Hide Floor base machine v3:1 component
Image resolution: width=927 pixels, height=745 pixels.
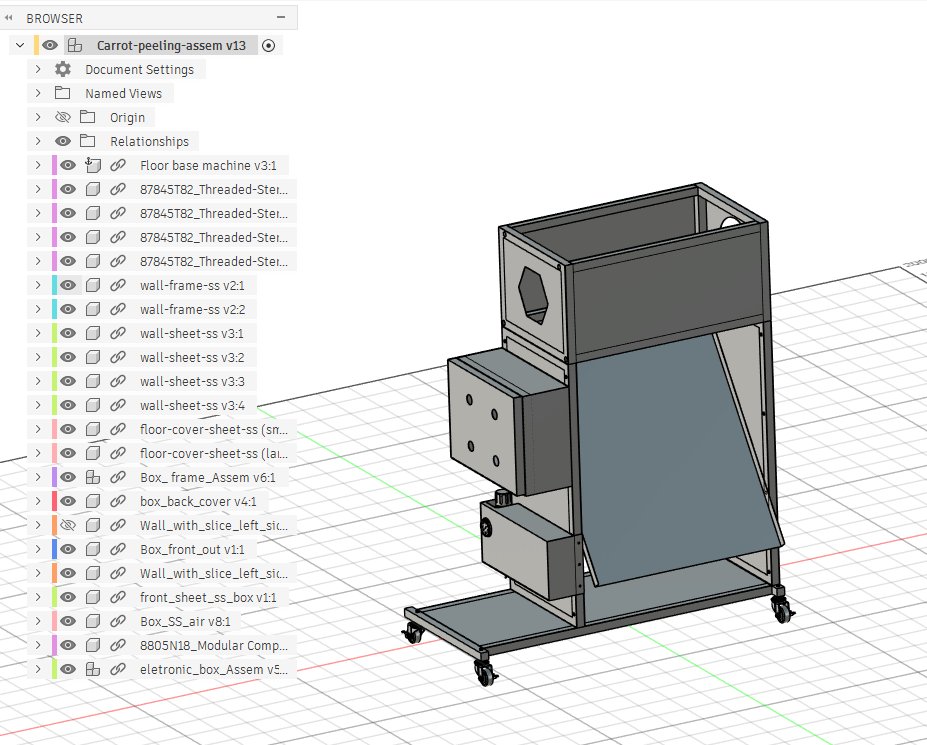[x=68, y=165]
